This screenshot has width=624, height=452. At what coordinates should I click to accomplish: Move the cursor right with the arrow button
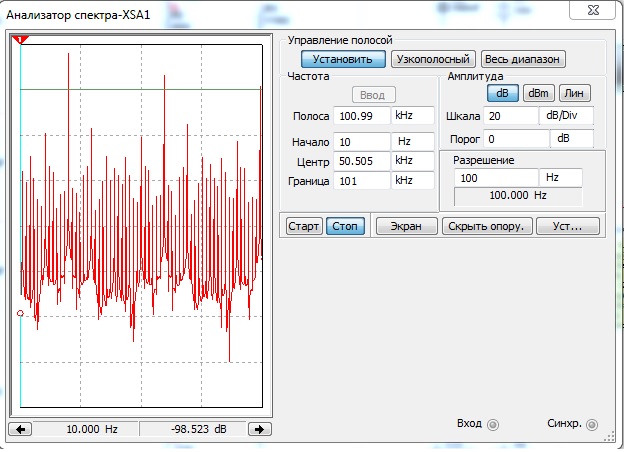click(259, 429)
